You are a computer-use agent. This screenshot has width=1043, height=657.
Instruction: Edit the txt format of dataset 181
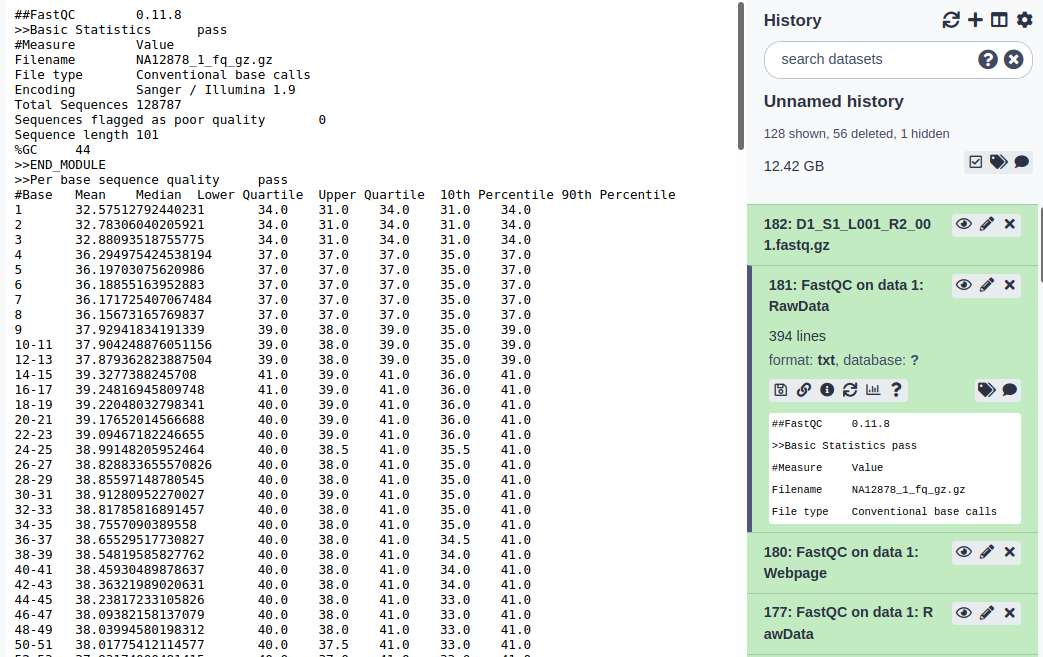[x=826, y=360]
